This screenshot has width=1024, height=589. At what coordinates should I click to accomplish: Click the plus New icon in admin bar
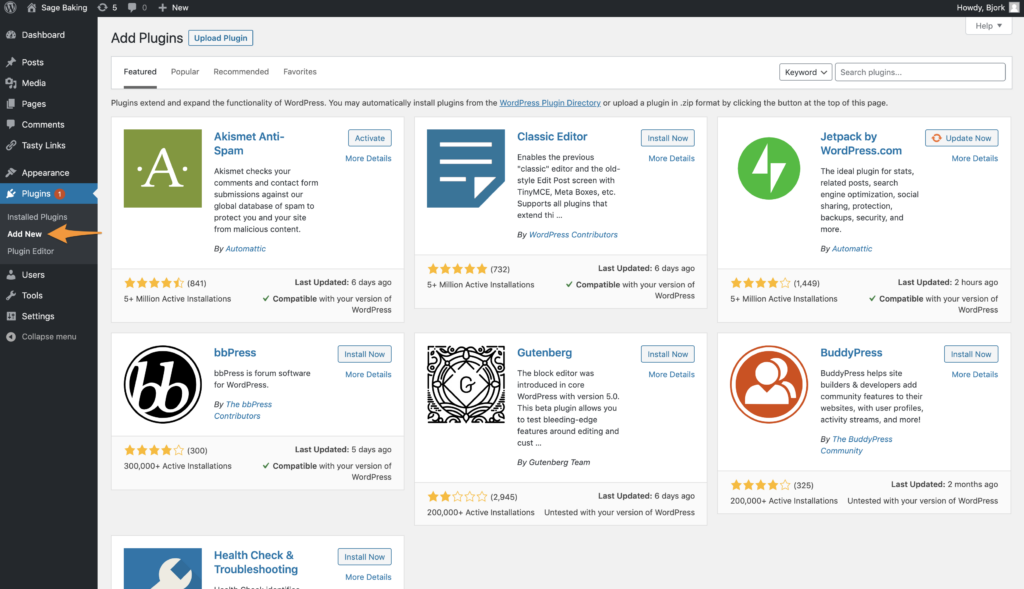click(x=163, y=8)
